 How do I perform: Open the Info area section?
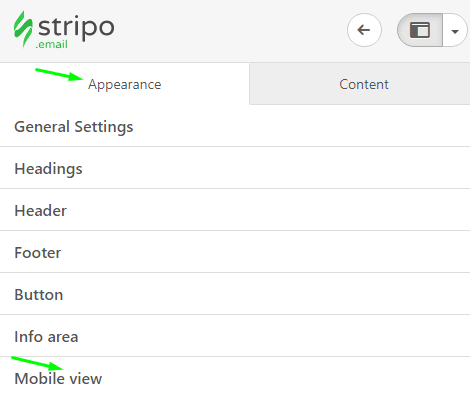pos(235,336)
